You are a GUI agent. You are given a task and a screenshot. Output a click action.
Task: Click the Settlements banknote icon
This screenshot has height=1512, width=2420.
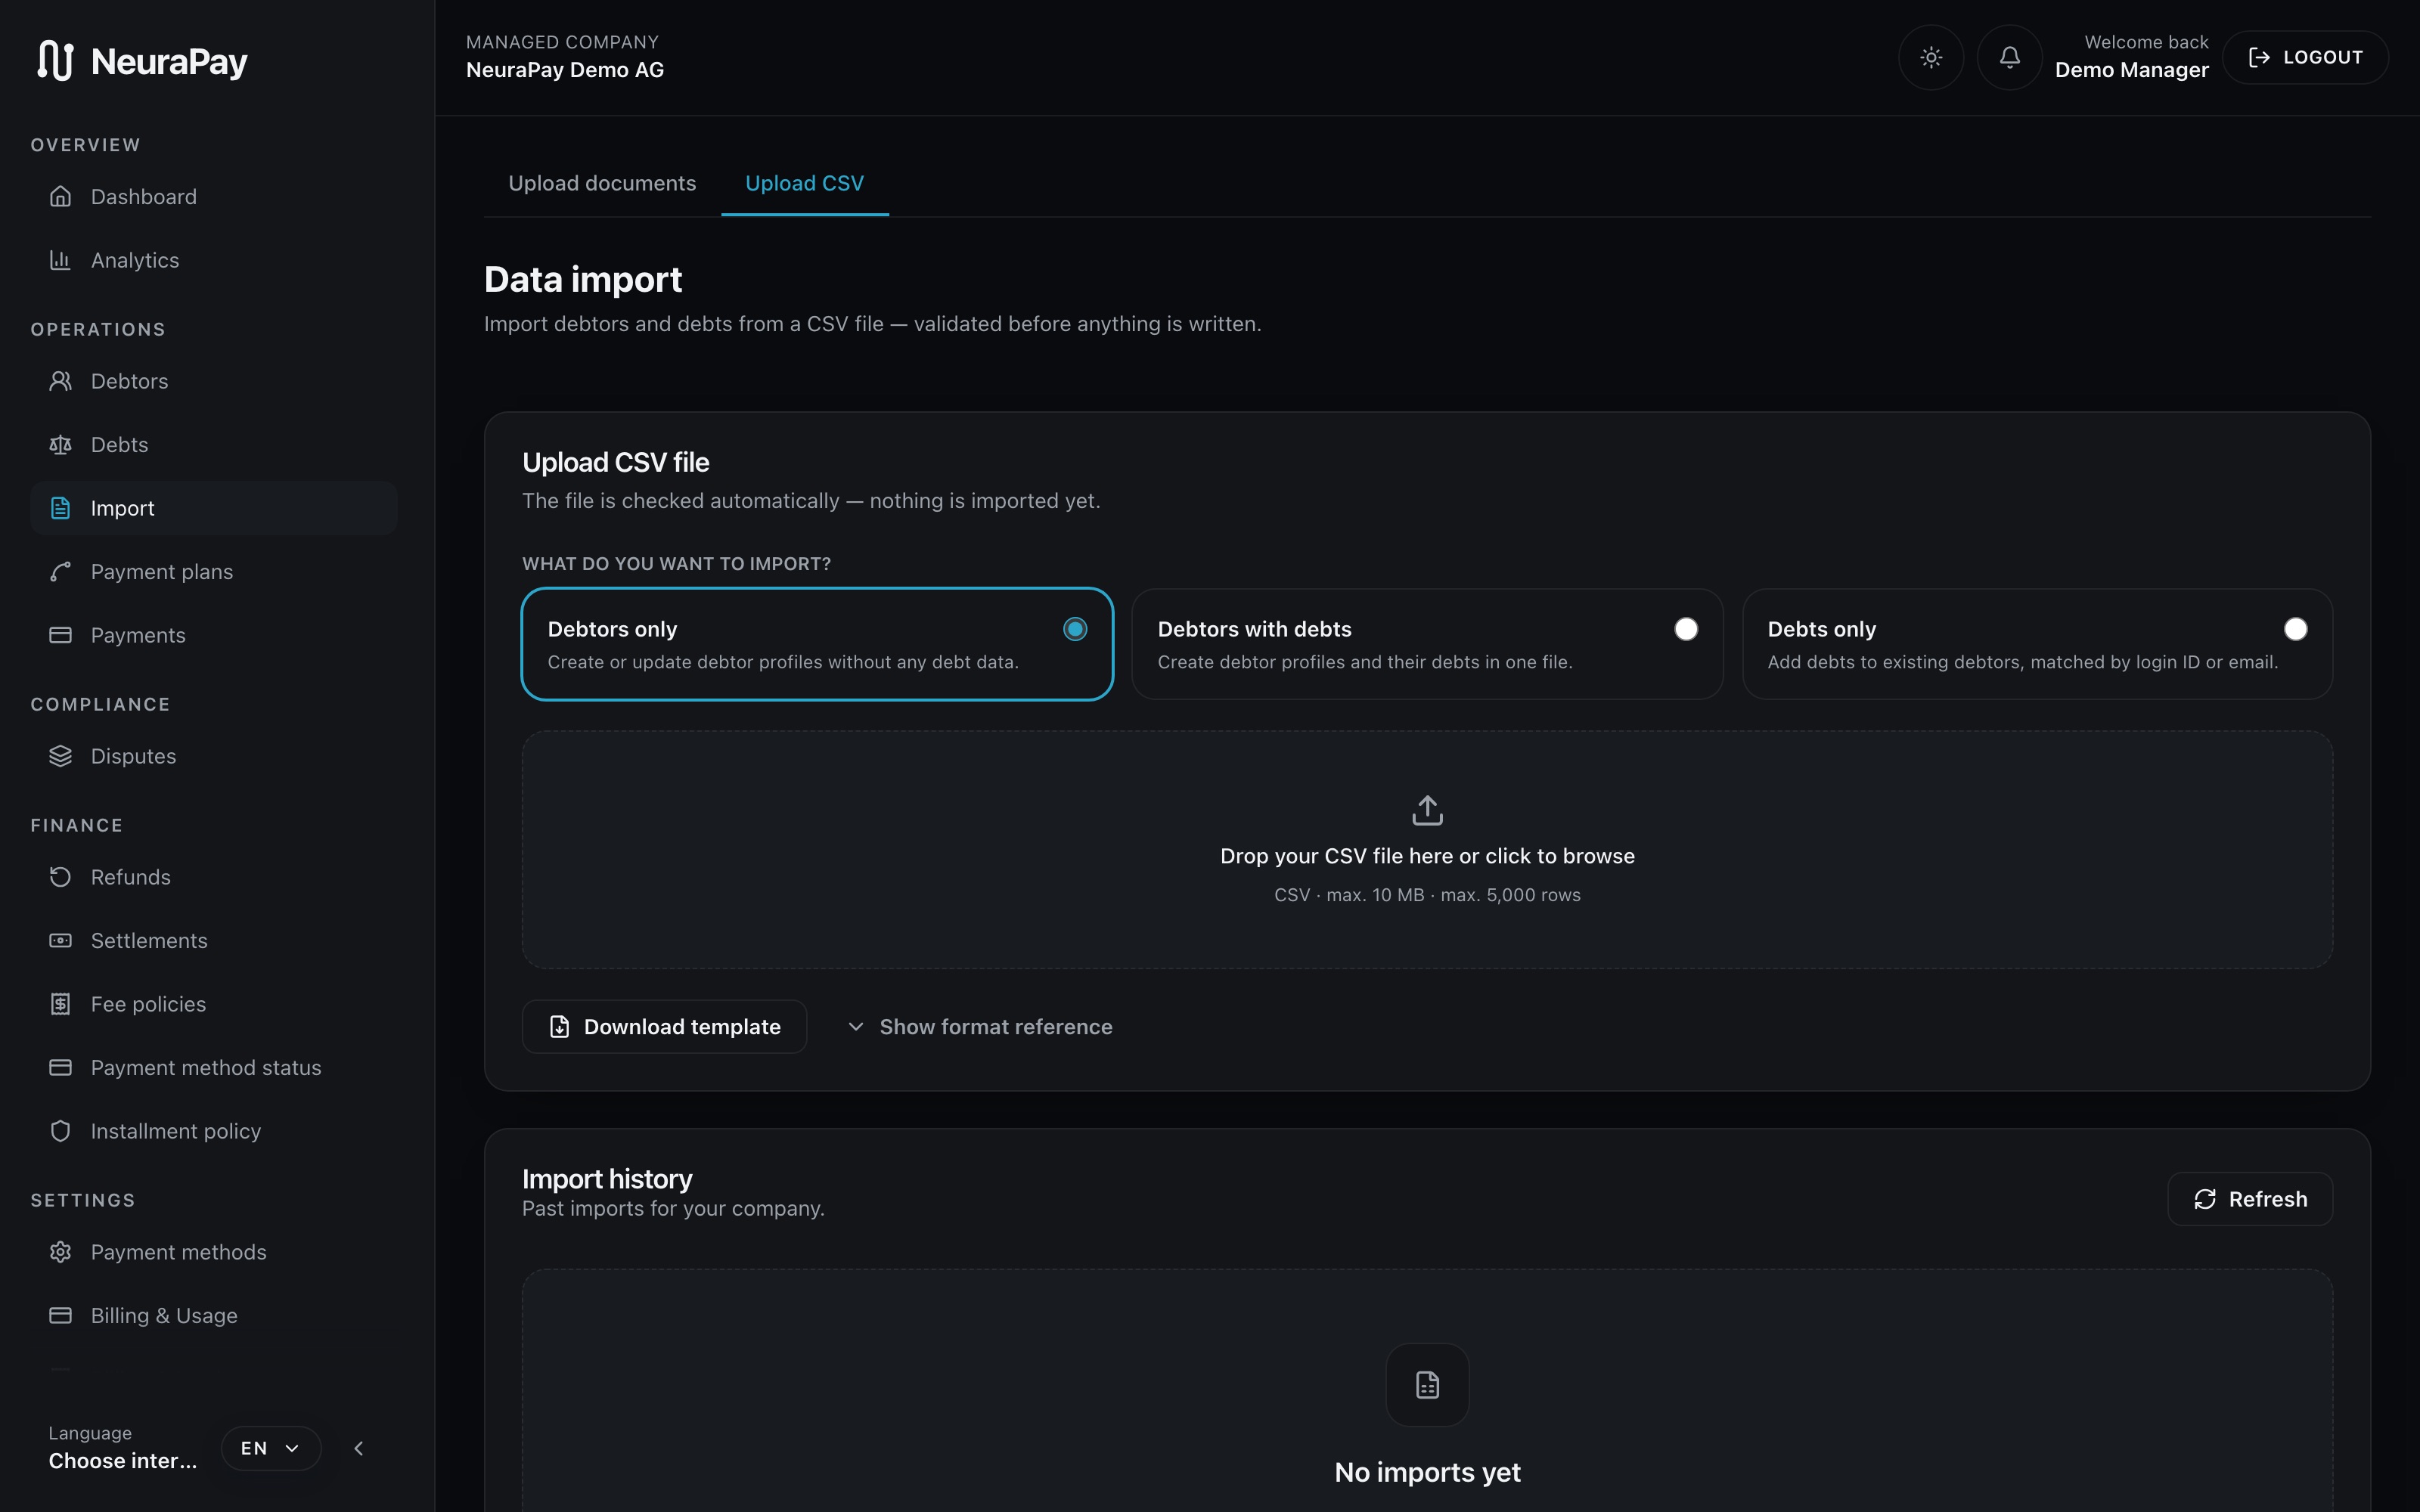coord(60,941)
